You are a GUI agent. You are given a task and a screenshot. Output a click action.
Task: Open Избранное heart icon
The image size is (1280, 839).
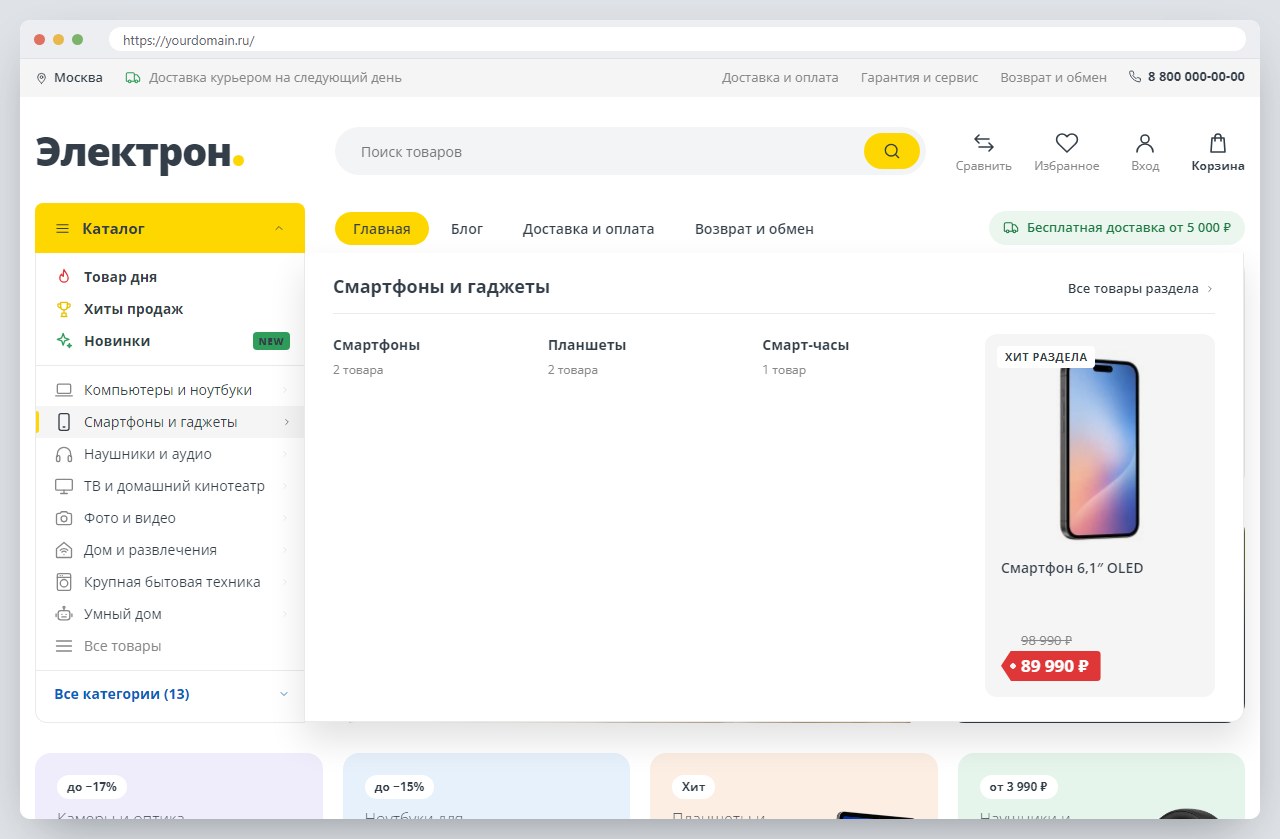pyautogui.click(x=1067, y=143)
